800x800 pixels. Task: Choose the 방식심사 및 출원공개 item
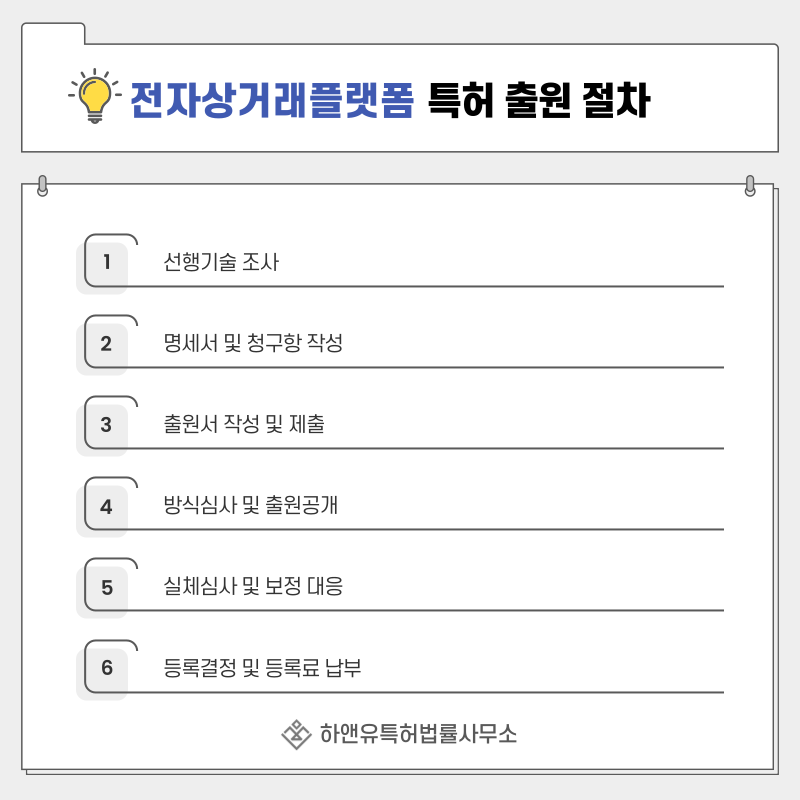251,505
